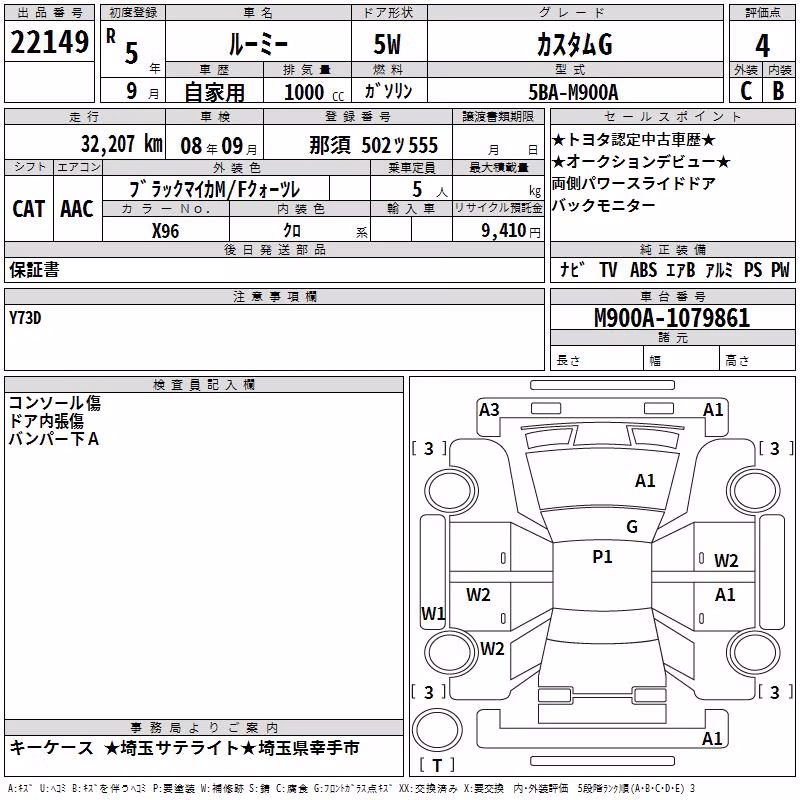This screenshot has height=800, width=800.
Task: Click the sales point ★トヨタ認定中古車歴★
Action: click(634, 140)
